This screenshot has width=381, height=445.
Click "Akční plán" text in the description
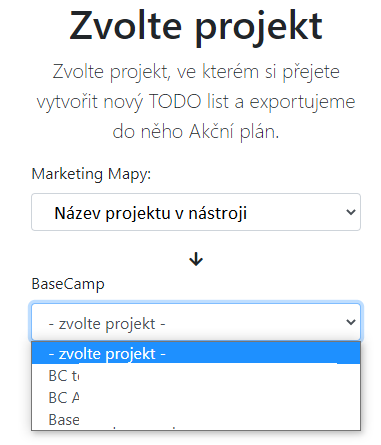click(x=234, y=131)
